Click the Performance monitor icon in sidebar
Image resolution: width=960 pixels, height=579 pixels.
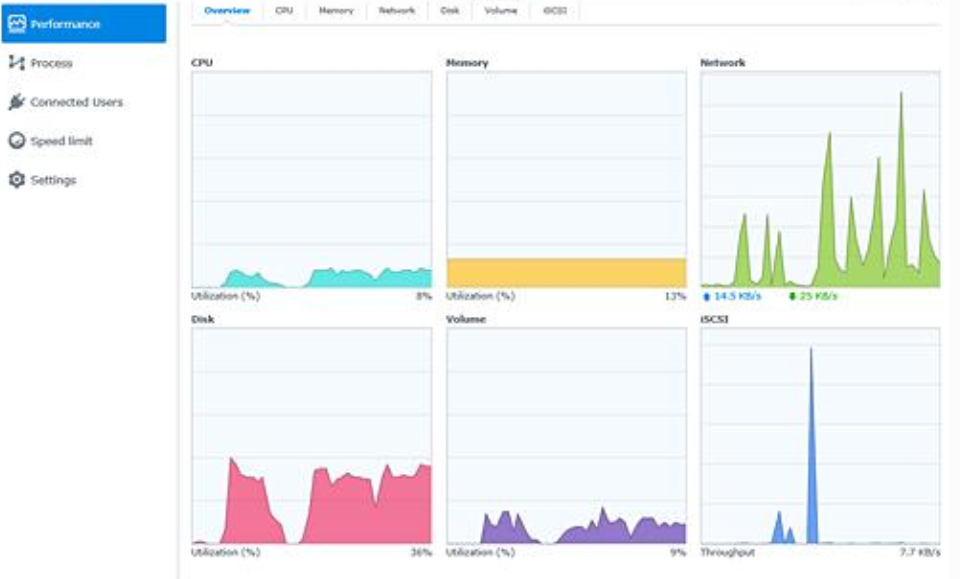(x=17, y=24)
